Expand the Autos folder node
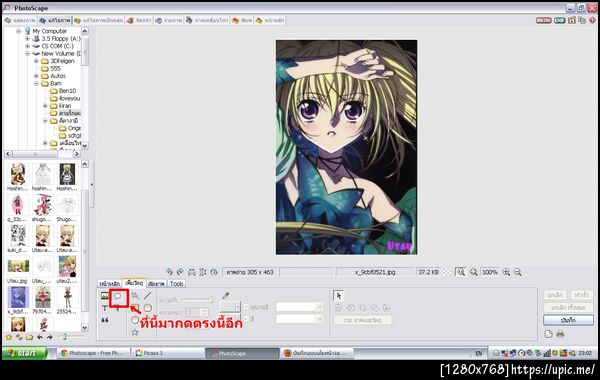600x380 pixels. tap(36, 76)
